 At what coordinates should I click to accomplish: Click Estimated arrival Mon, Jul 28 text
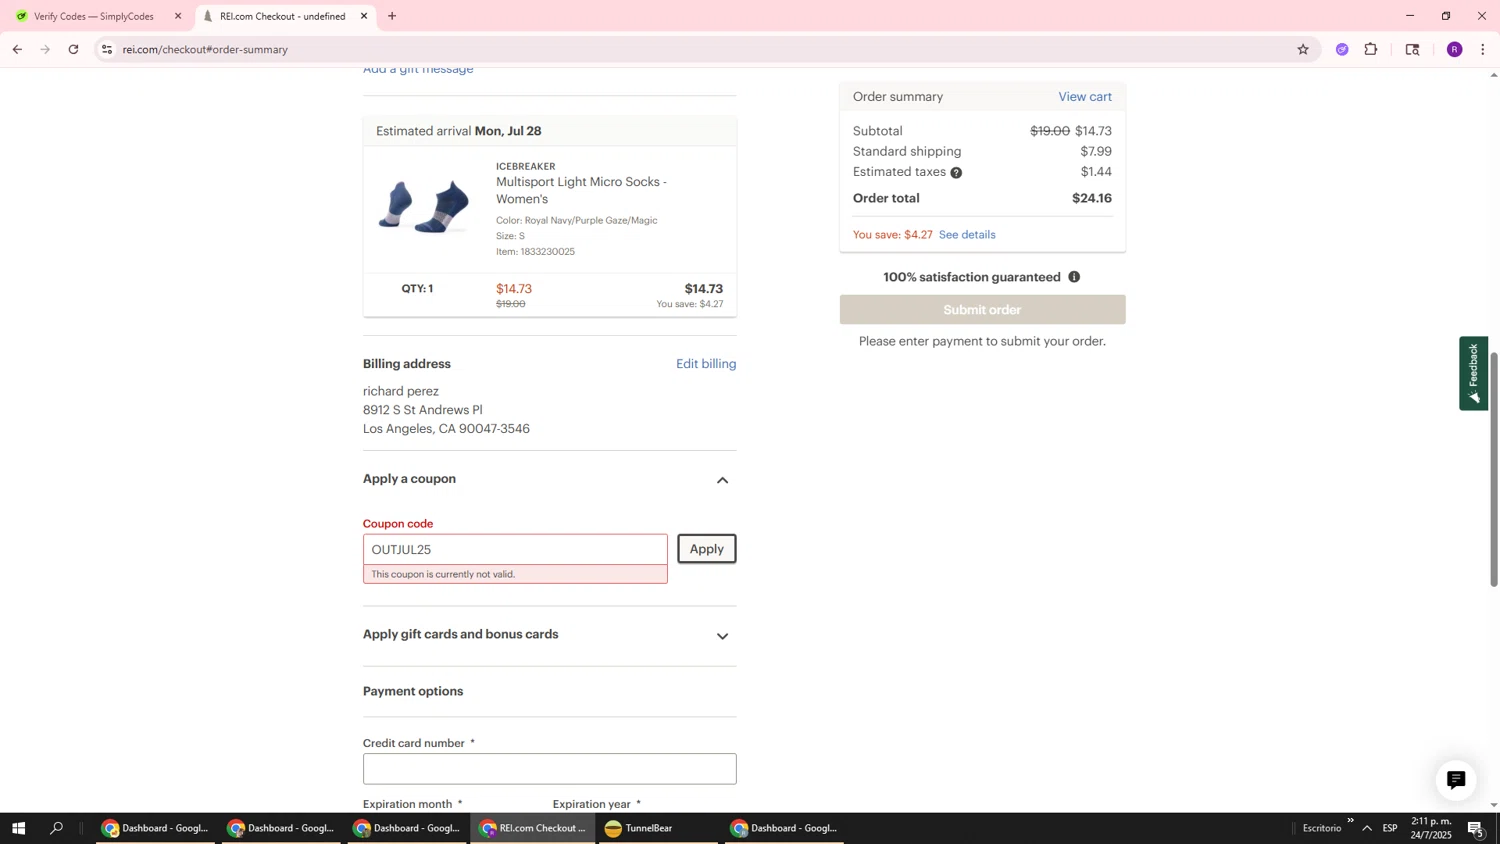(459, 131)
